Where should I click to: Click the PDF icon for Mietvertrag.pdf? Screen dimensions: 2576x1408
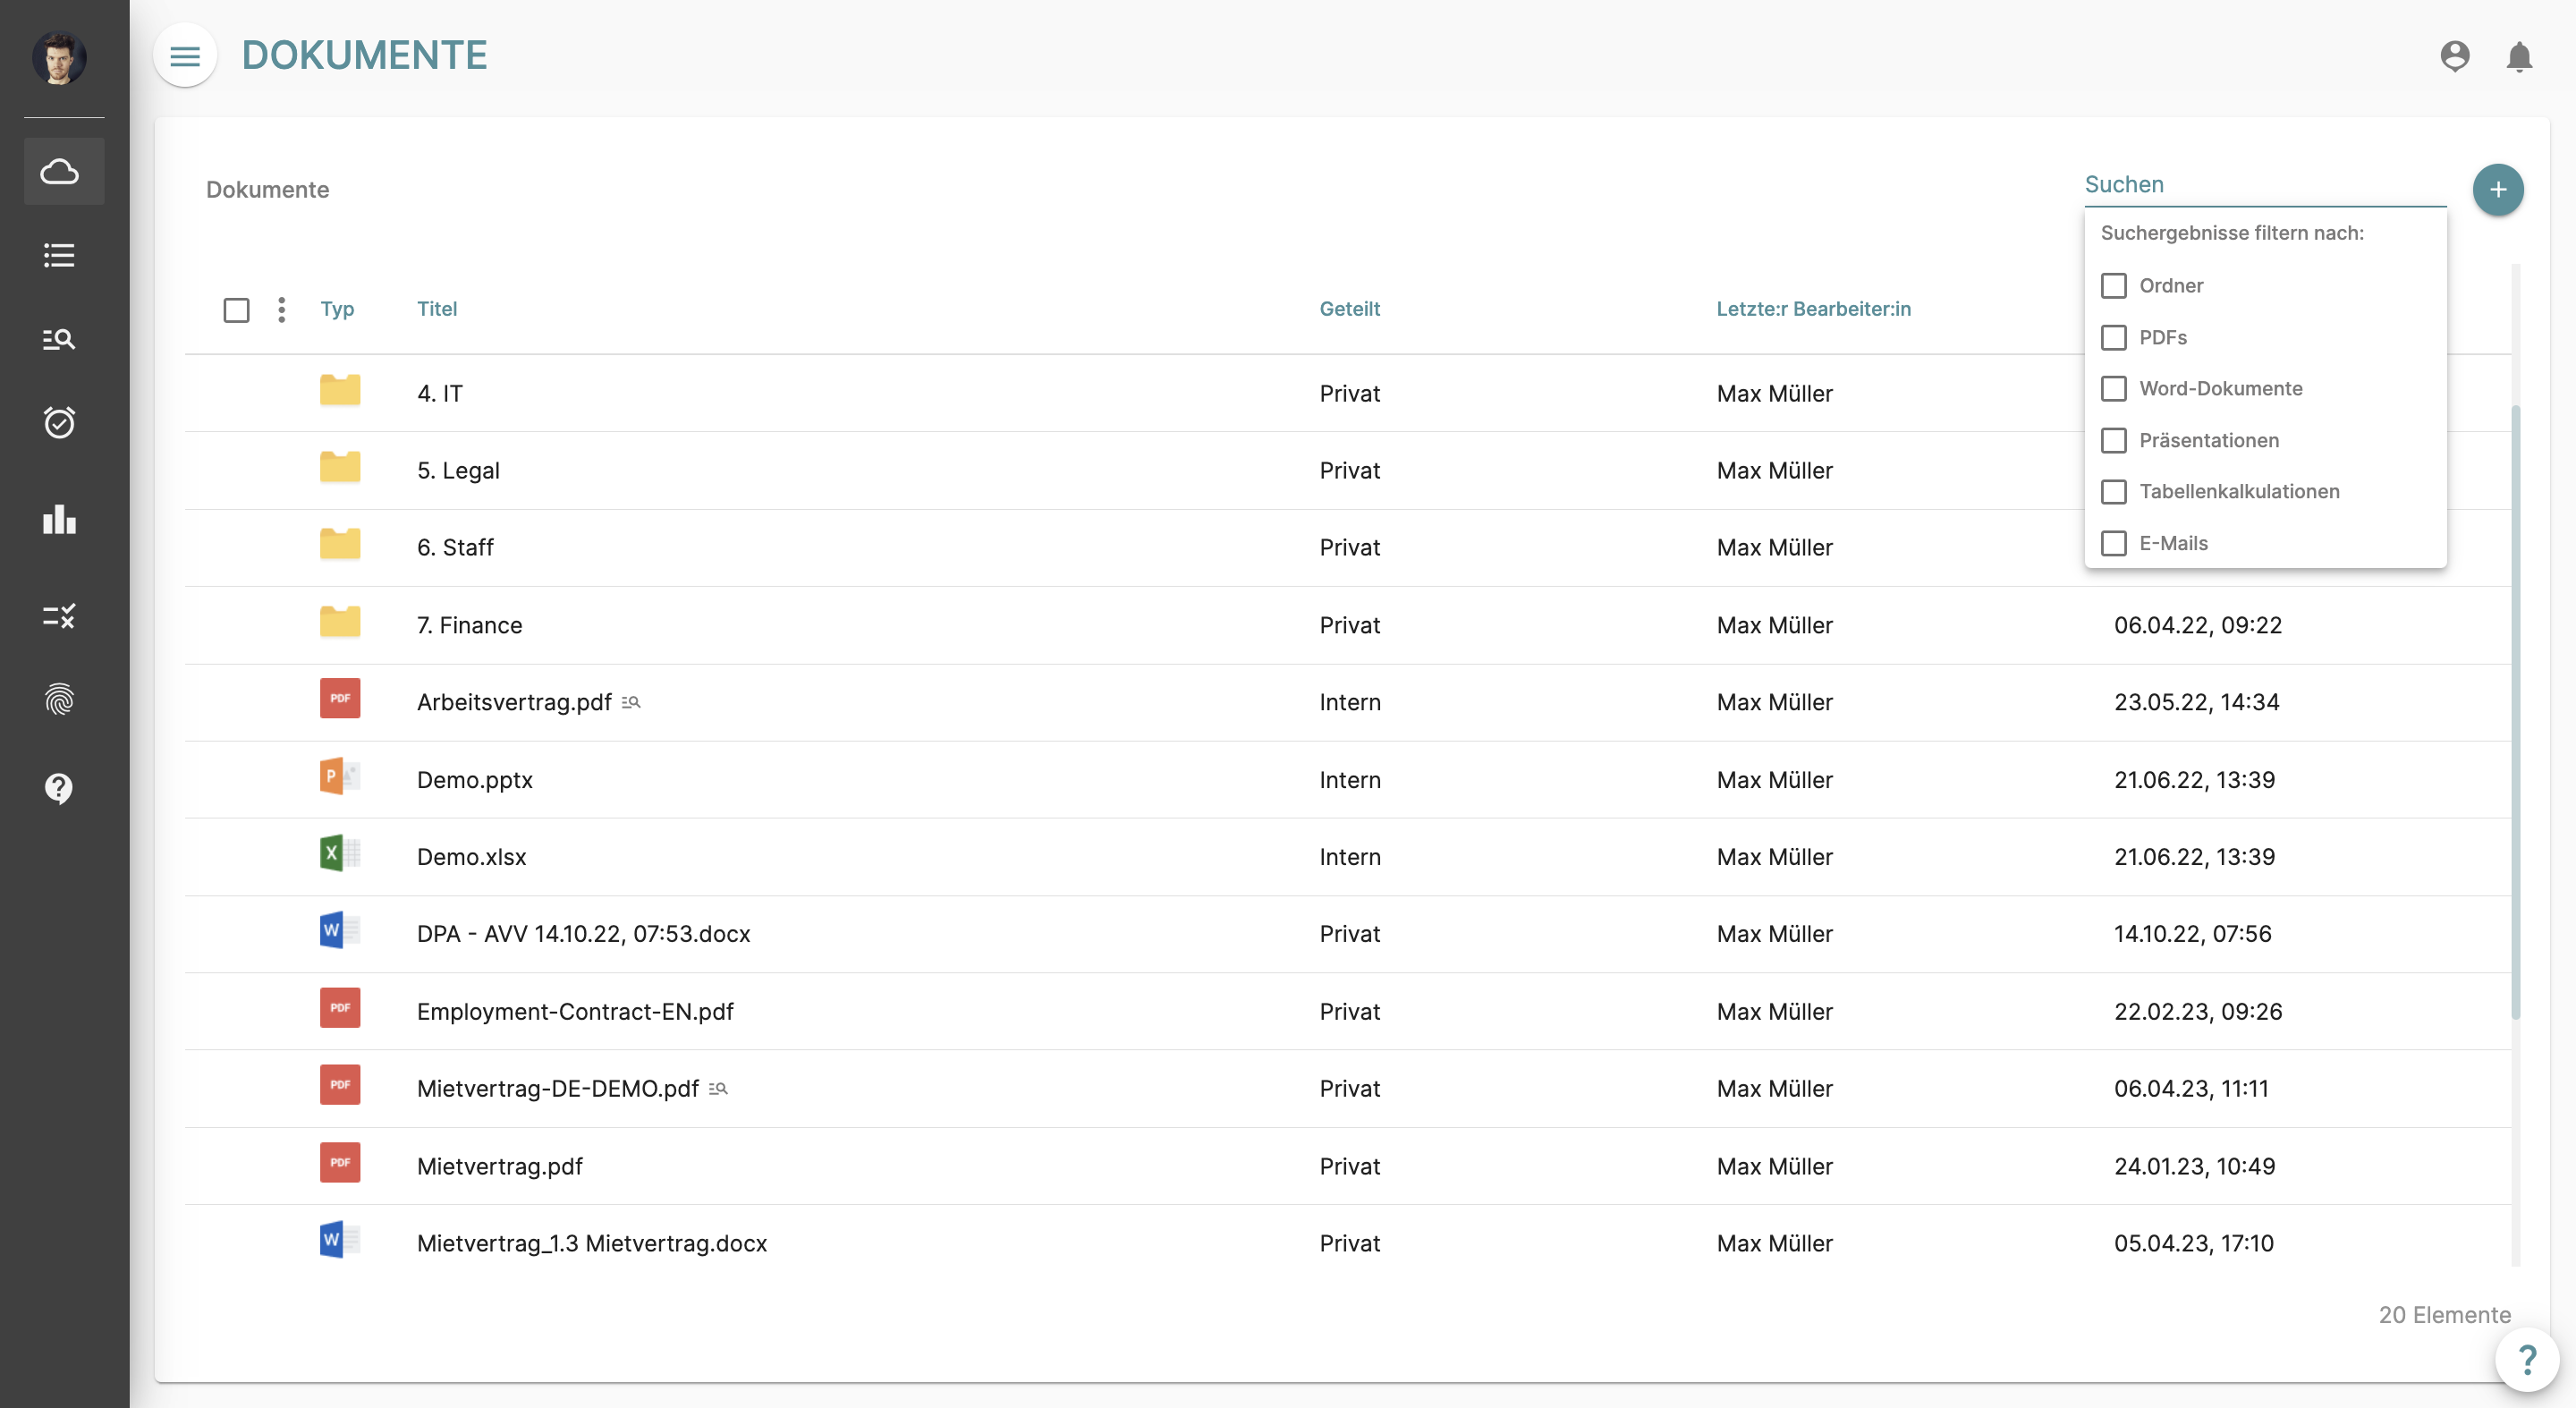[x=340, y=1163]
